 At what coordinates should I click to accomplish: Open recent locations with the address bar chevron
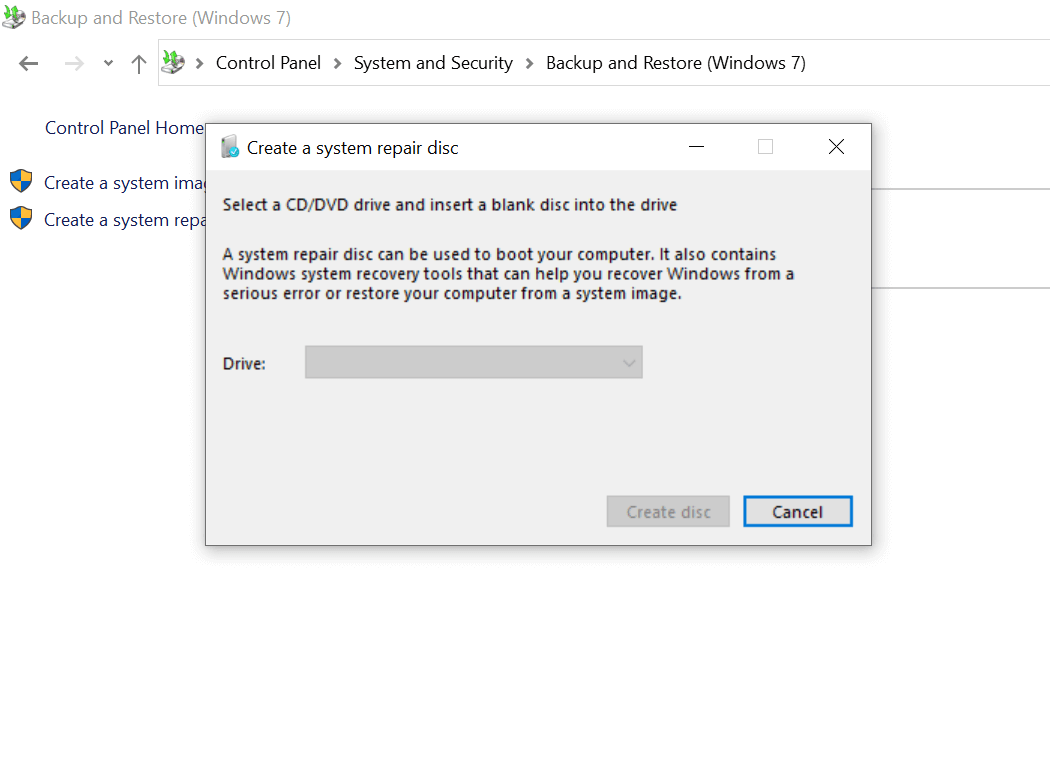[106, 62]
